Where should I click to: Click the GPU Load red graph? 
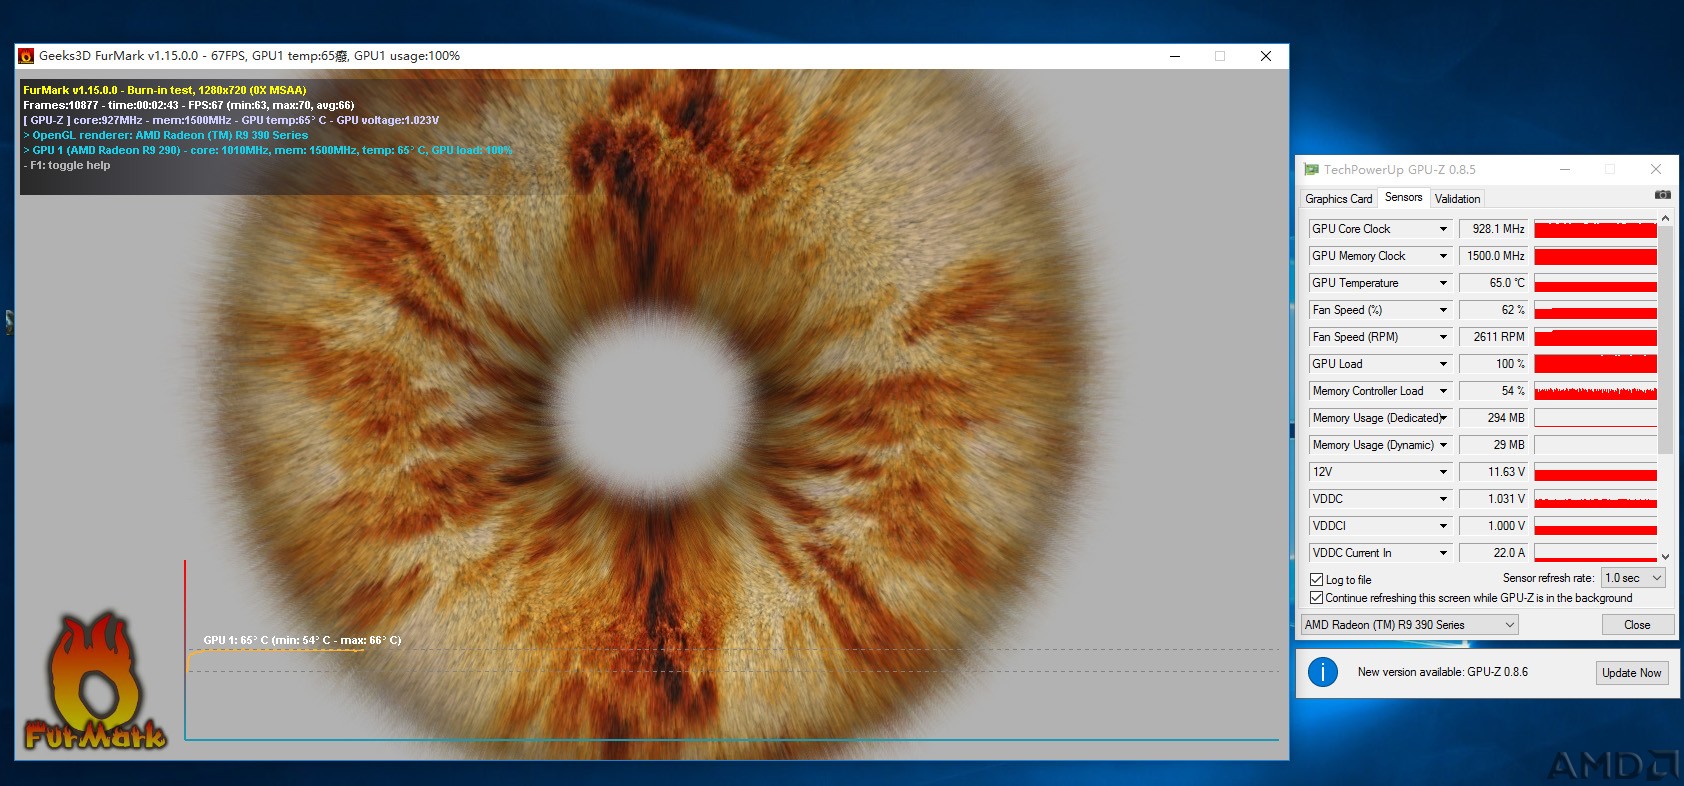[x=1595, y=364]
